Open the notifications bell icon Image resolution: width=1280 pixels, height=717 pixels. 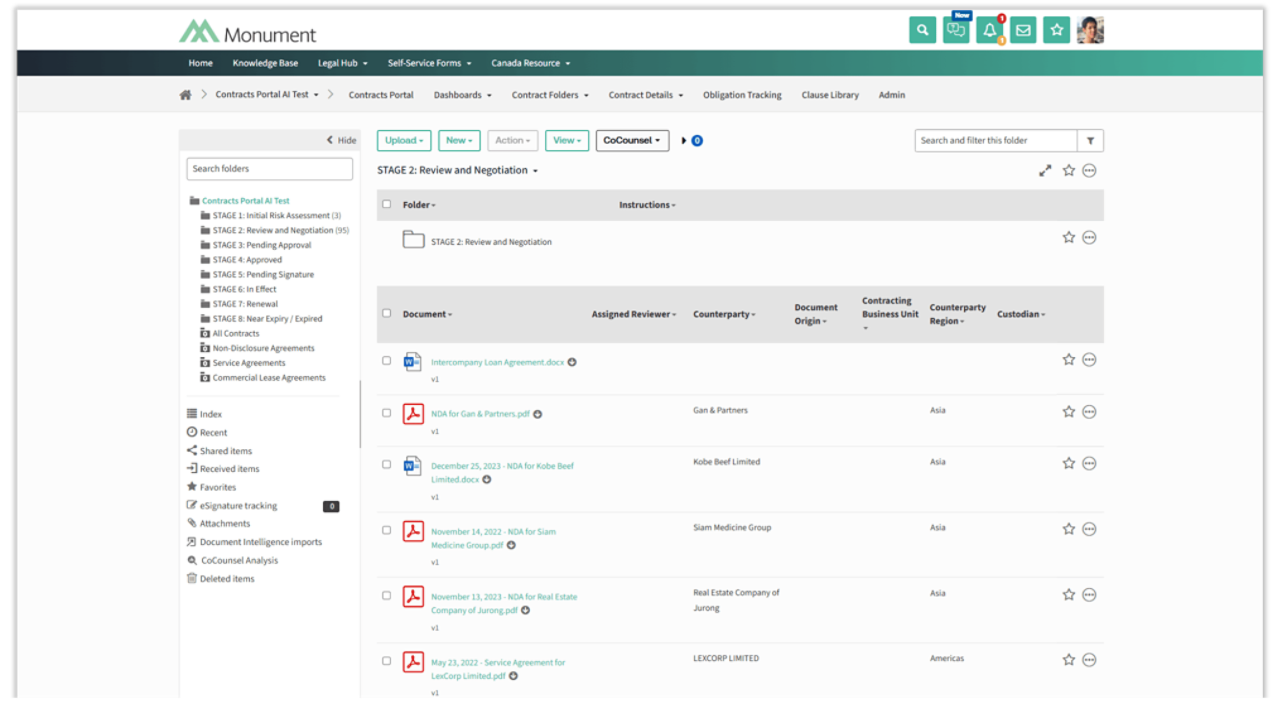[989, 31]
